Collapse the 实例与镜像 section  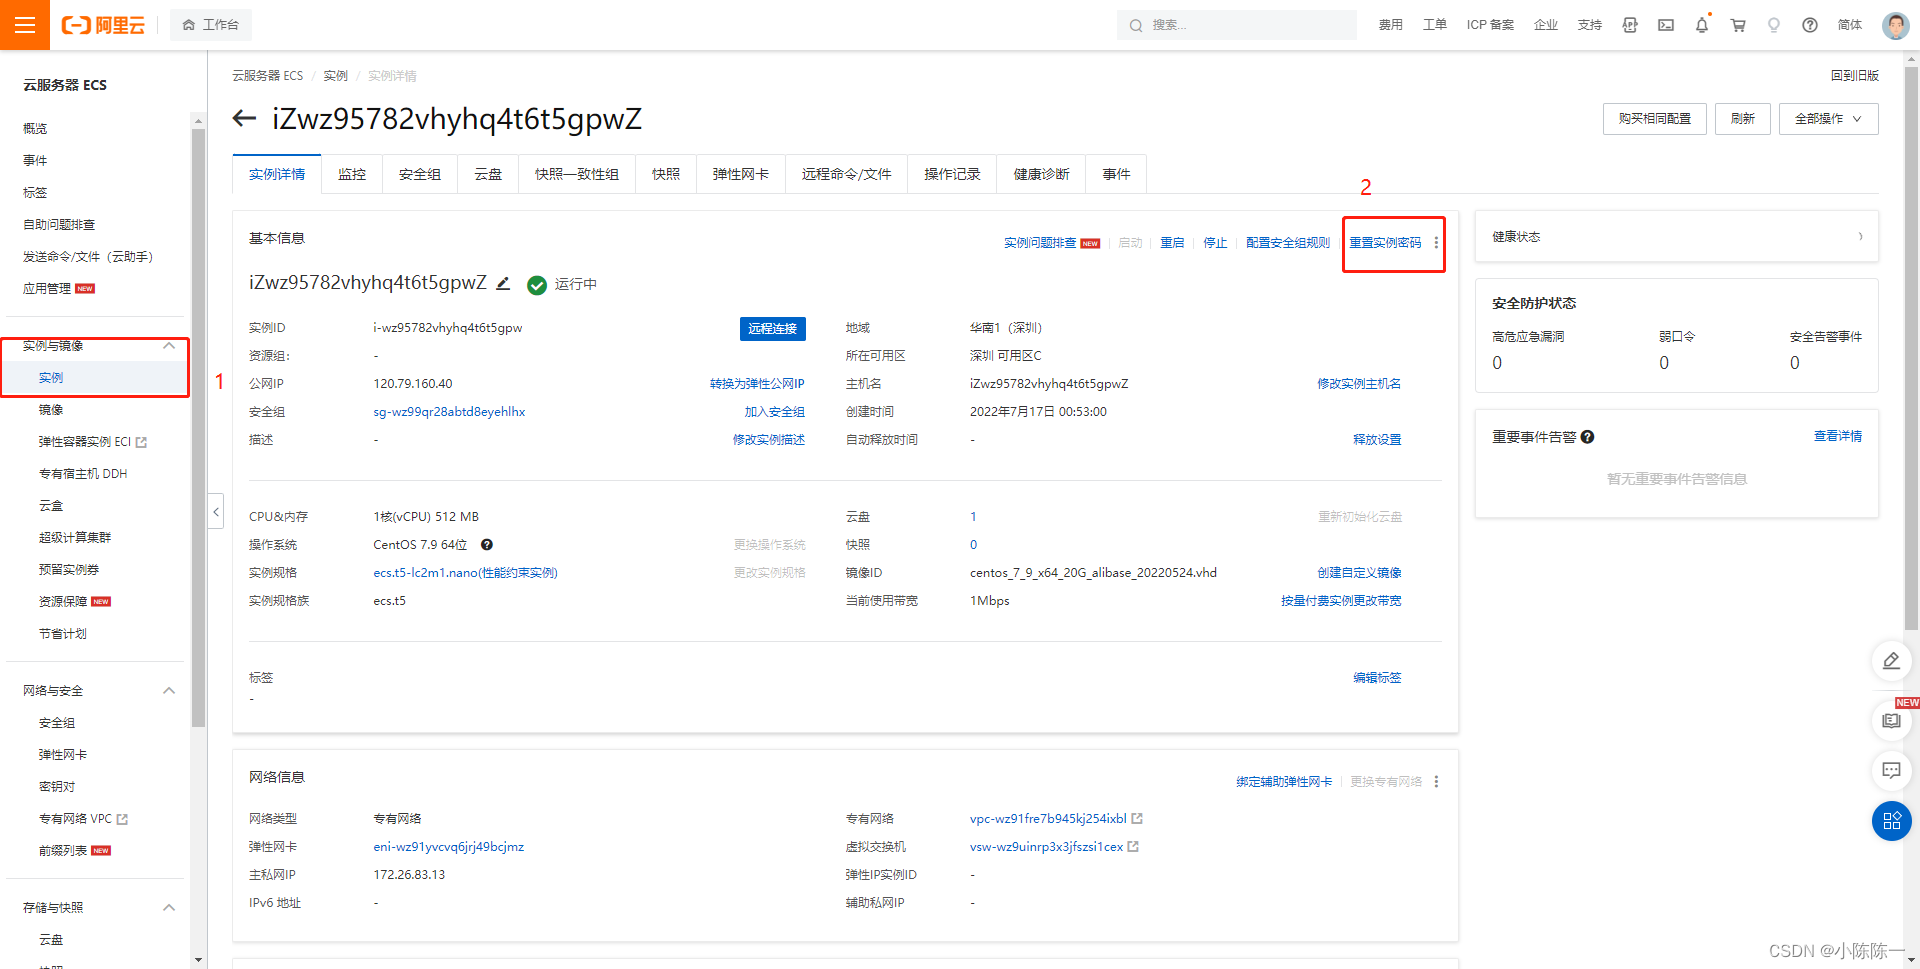(169, 346)
